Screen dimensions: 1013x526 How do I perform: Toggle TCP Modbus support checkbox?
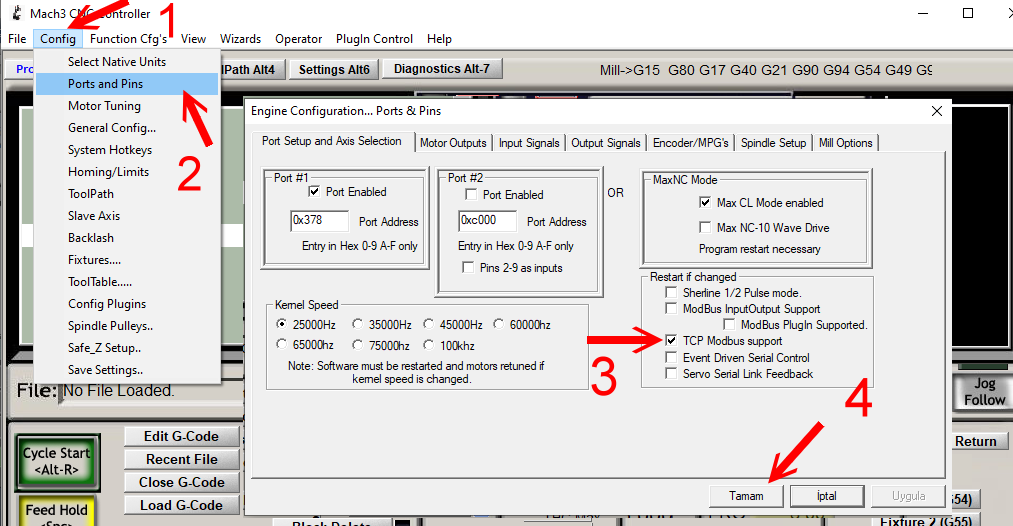(x=671, y=341)
